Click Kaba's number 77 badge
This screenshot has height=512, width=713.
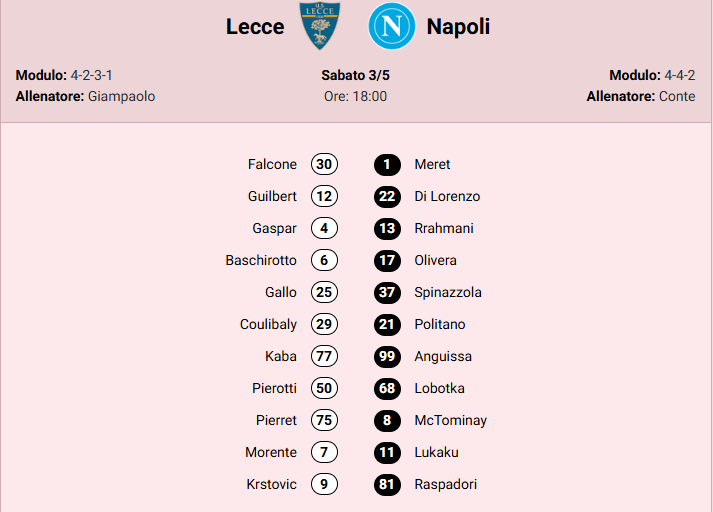(x=324, y=356)
